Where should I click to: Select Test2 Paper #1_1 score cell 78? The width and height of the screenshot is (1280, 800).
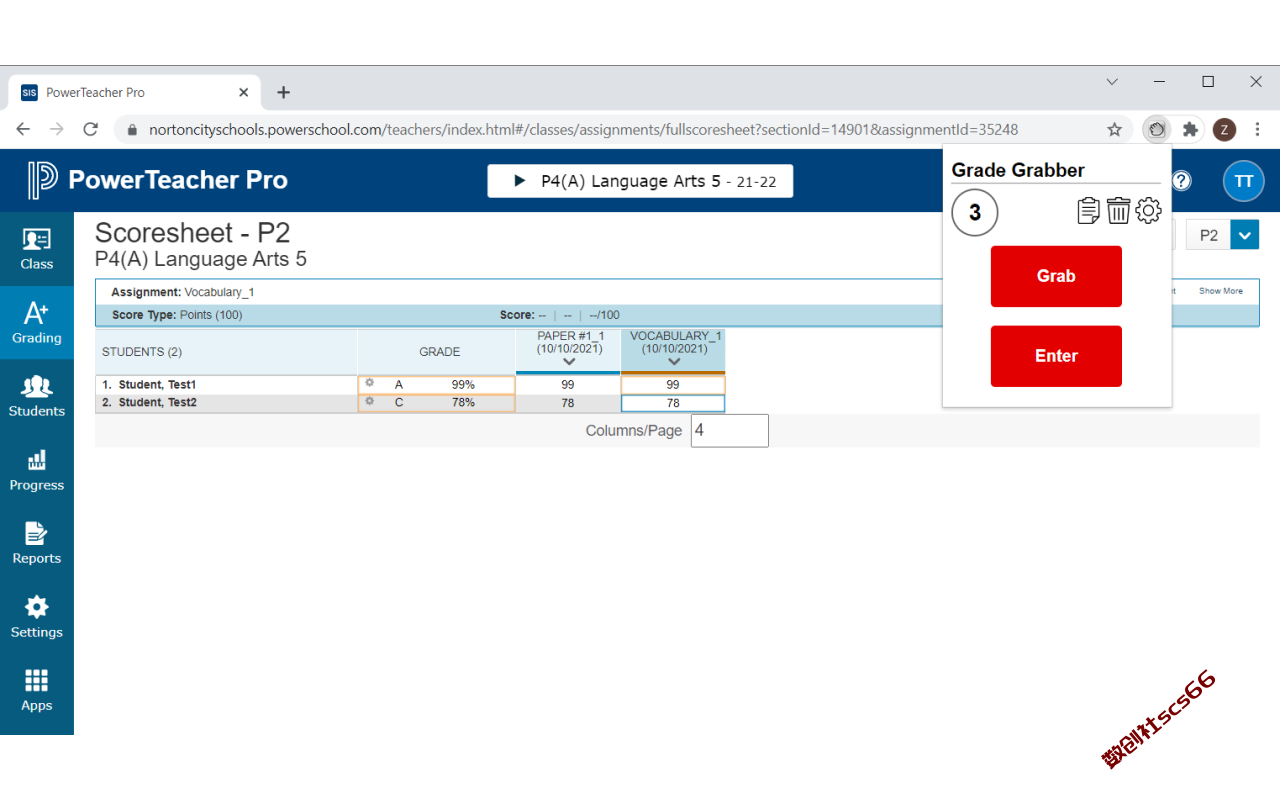[x=568, y=403]
